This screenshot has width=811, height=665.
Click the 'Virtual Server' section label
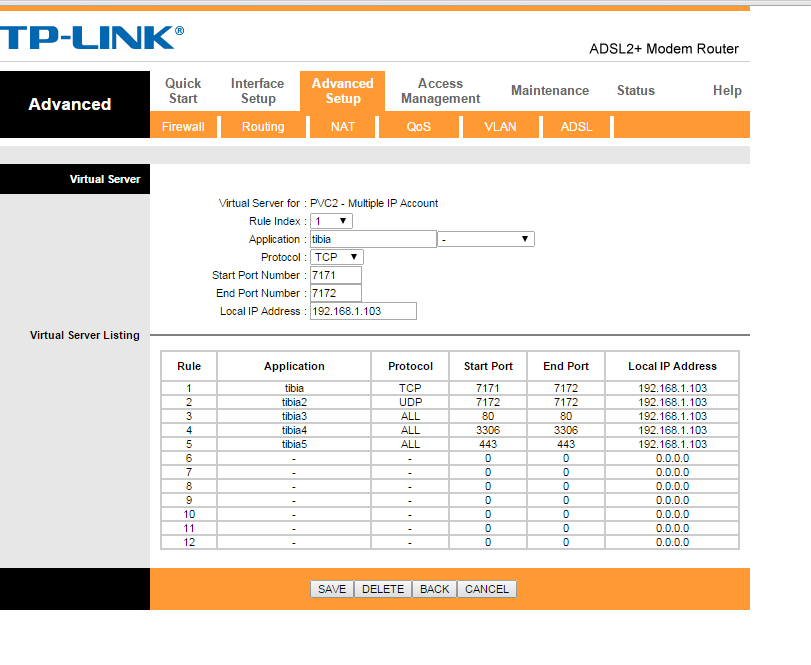point(105,179)
